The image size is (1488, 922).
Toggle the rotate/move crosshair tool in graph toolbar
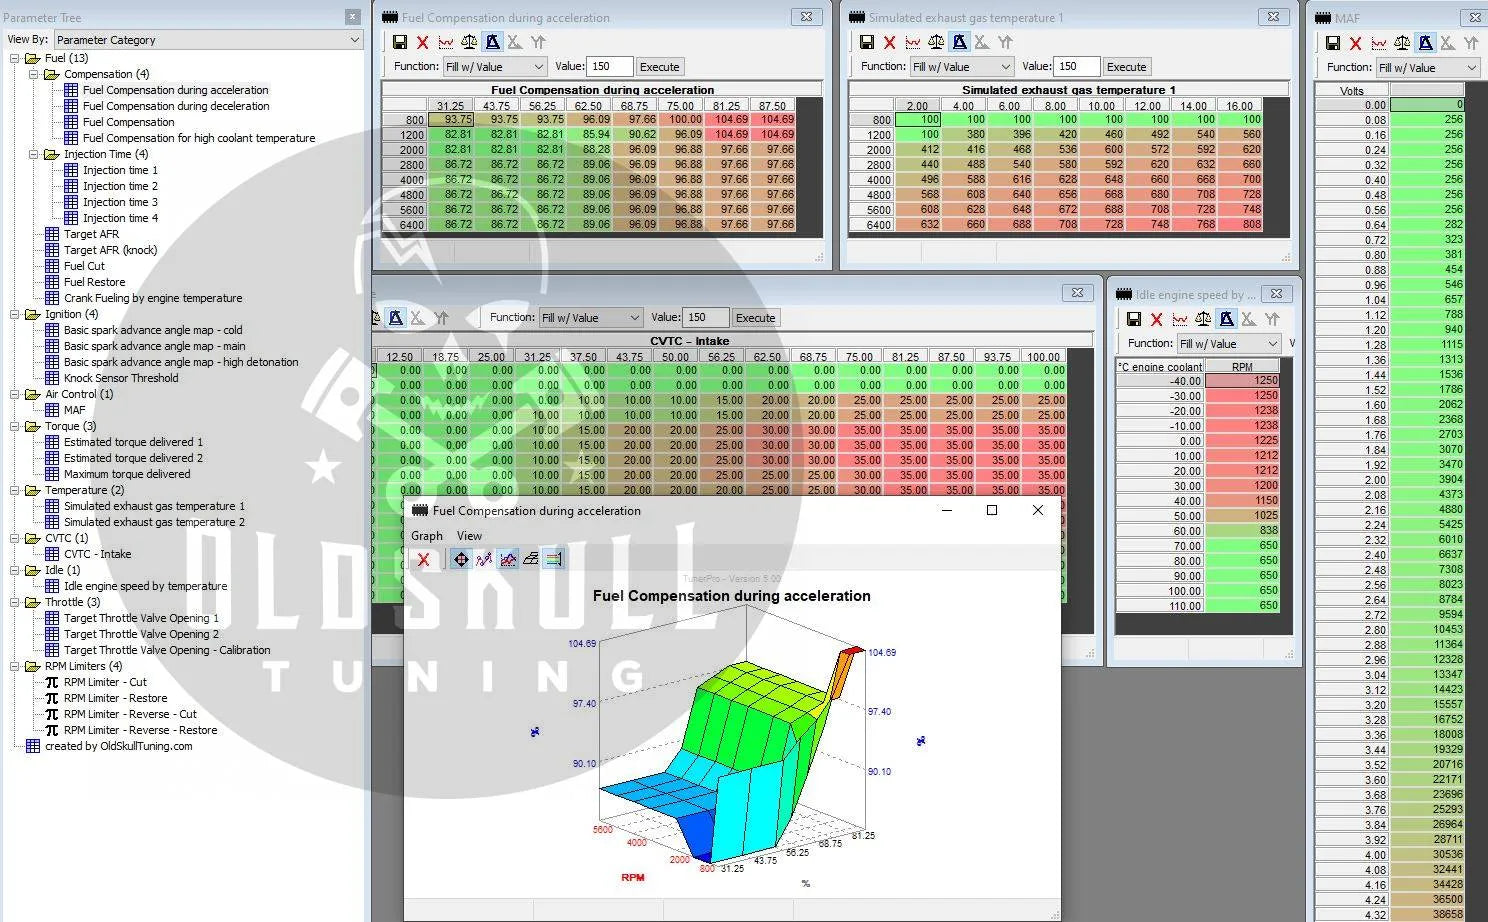[460, 560]
